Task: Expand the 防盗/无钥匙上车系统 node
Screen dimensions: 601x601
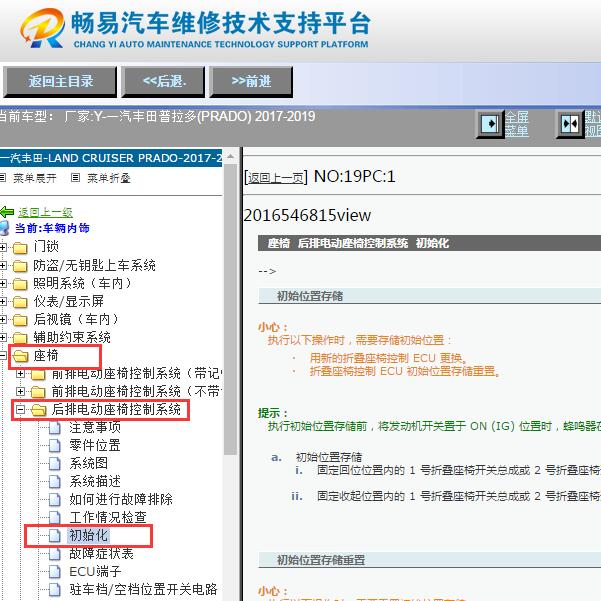Action: coord(3,265)
